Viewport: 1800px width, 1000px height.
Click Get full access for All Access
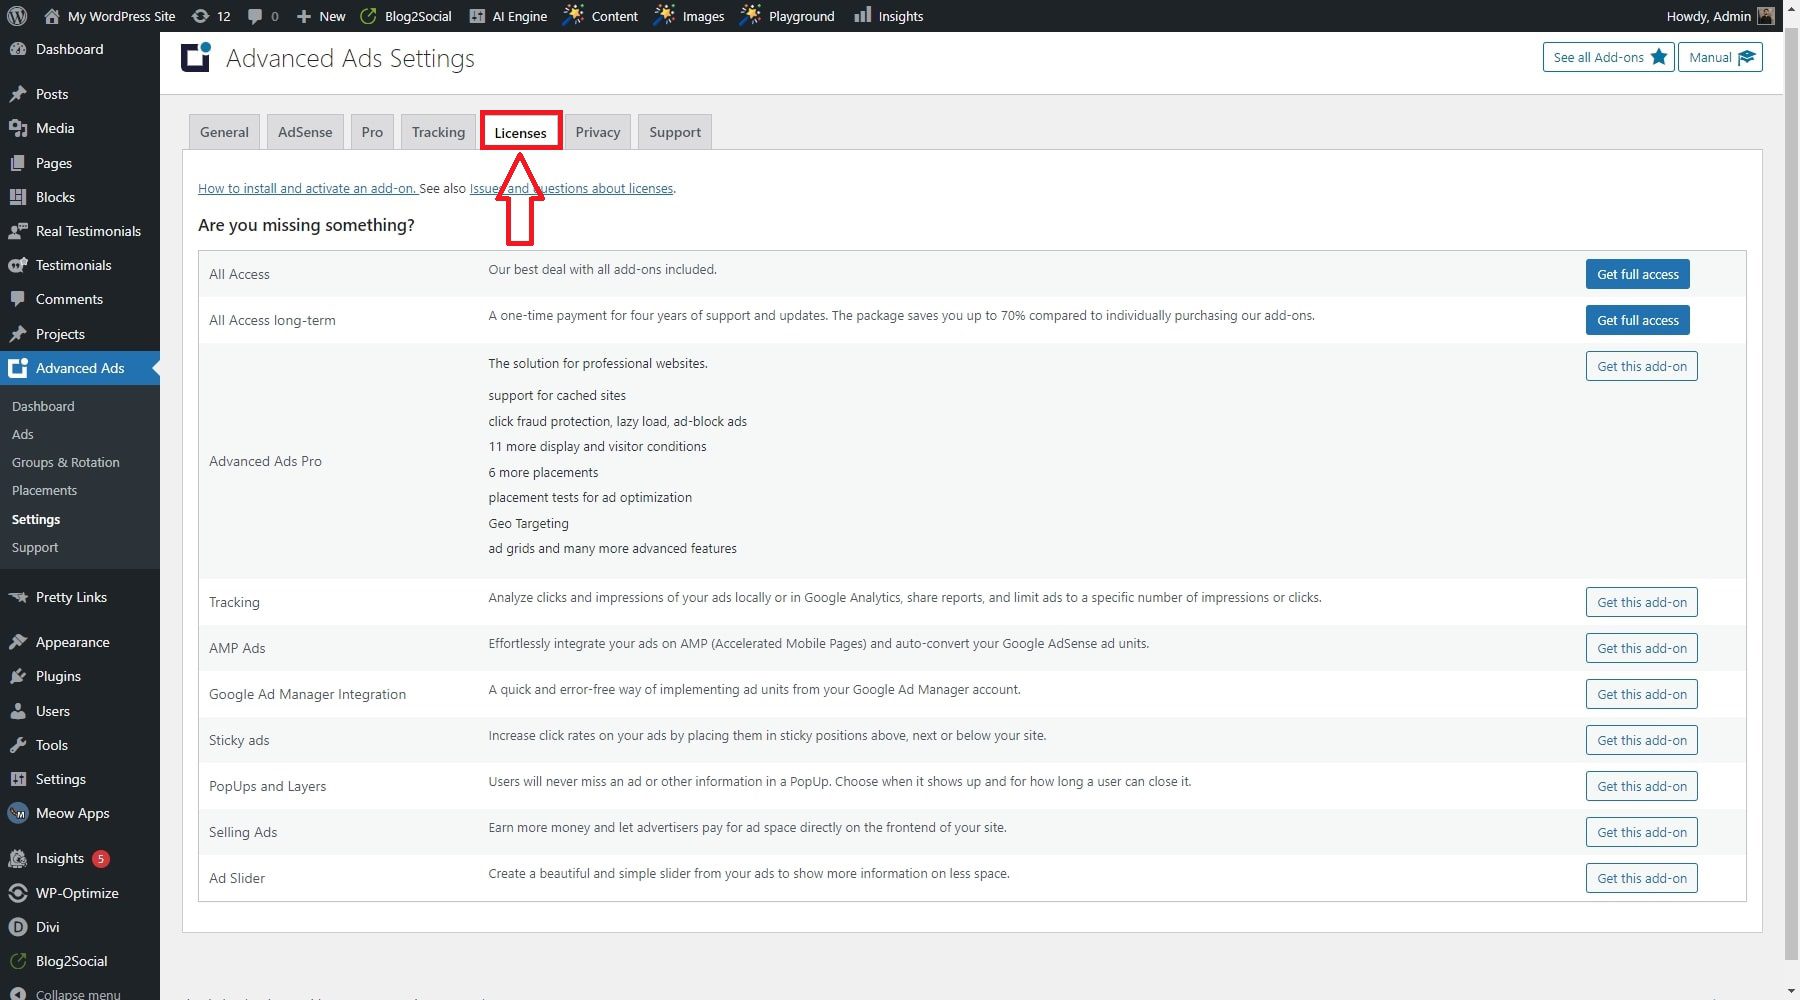point(1637,273)
